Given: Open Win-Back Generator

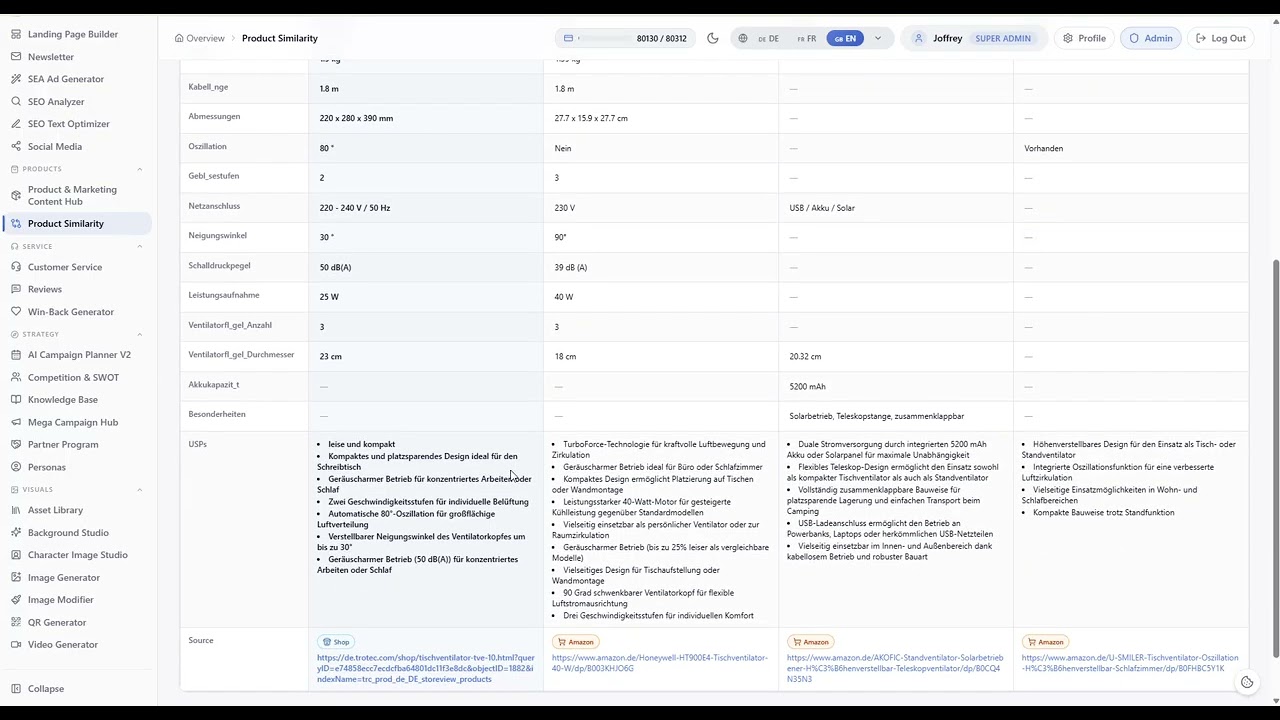Looking at the screenshot, I should [x=71, y=312].
